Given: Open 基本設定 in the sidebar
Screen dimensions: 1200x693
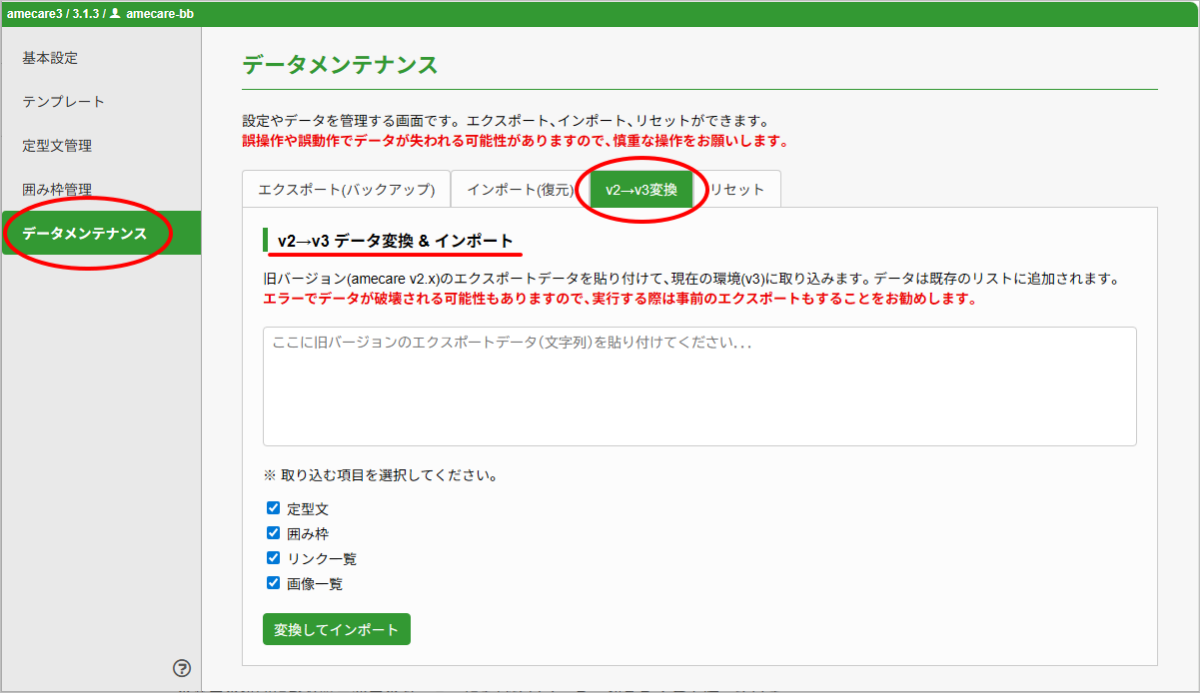Looking at the screenshot, I should pos(50,58).
